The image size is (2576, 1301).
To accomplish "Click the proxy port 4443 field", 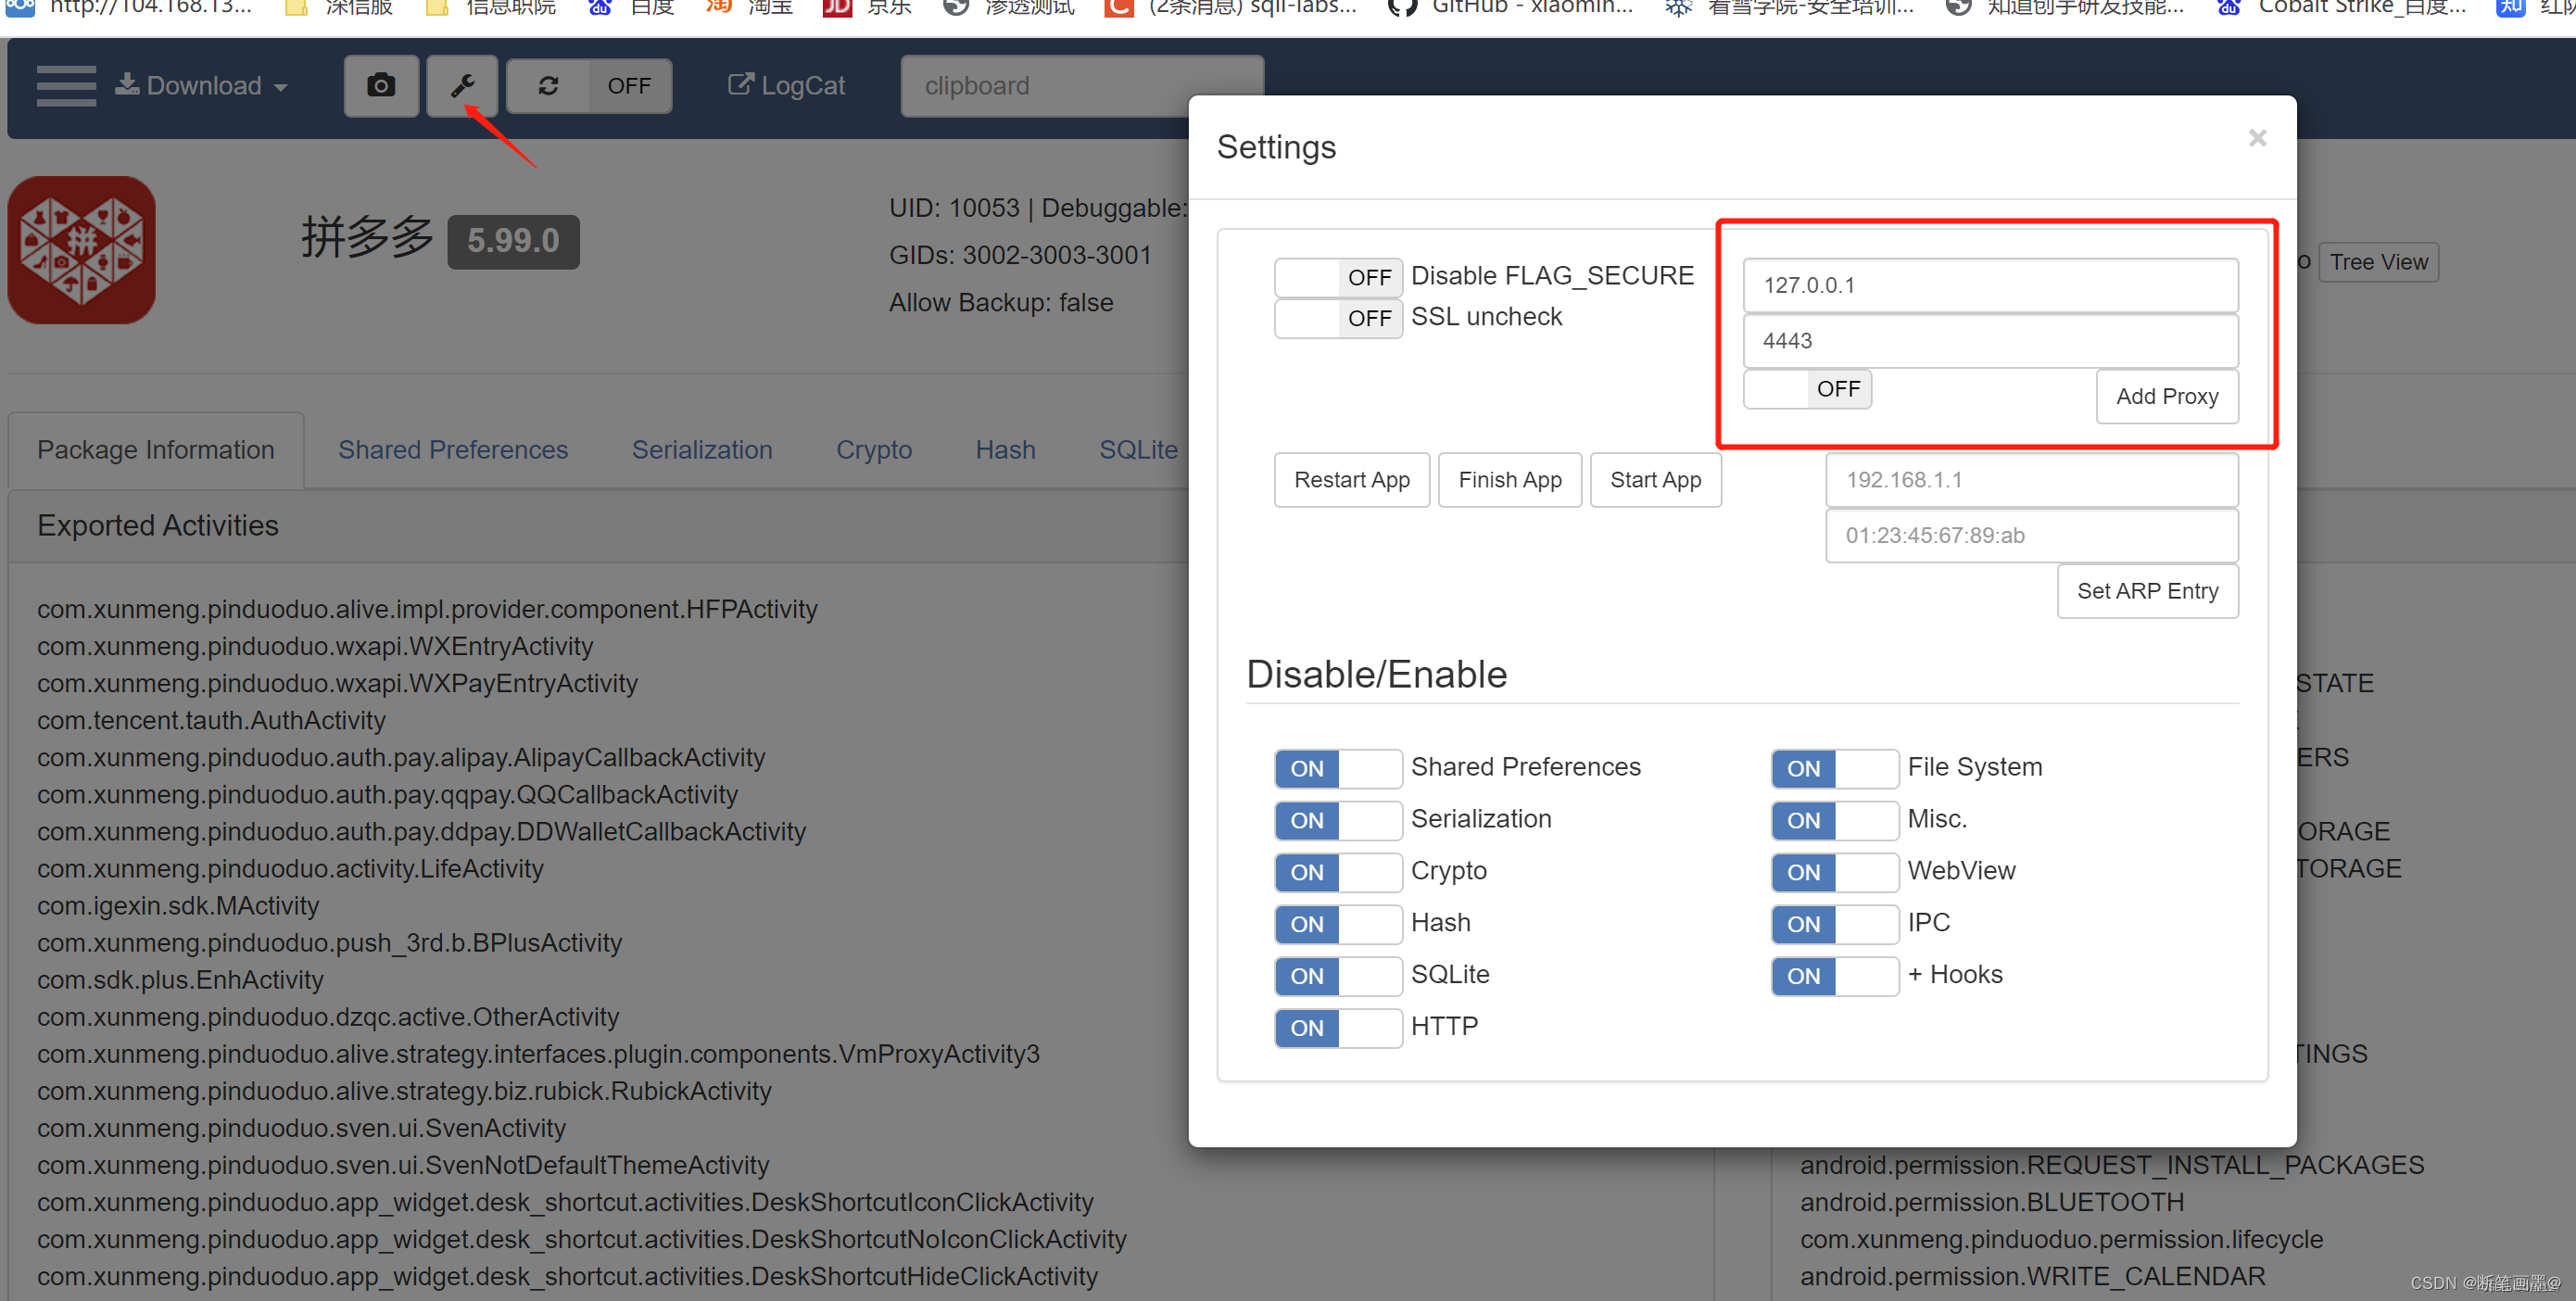I will pos(1989,341).
